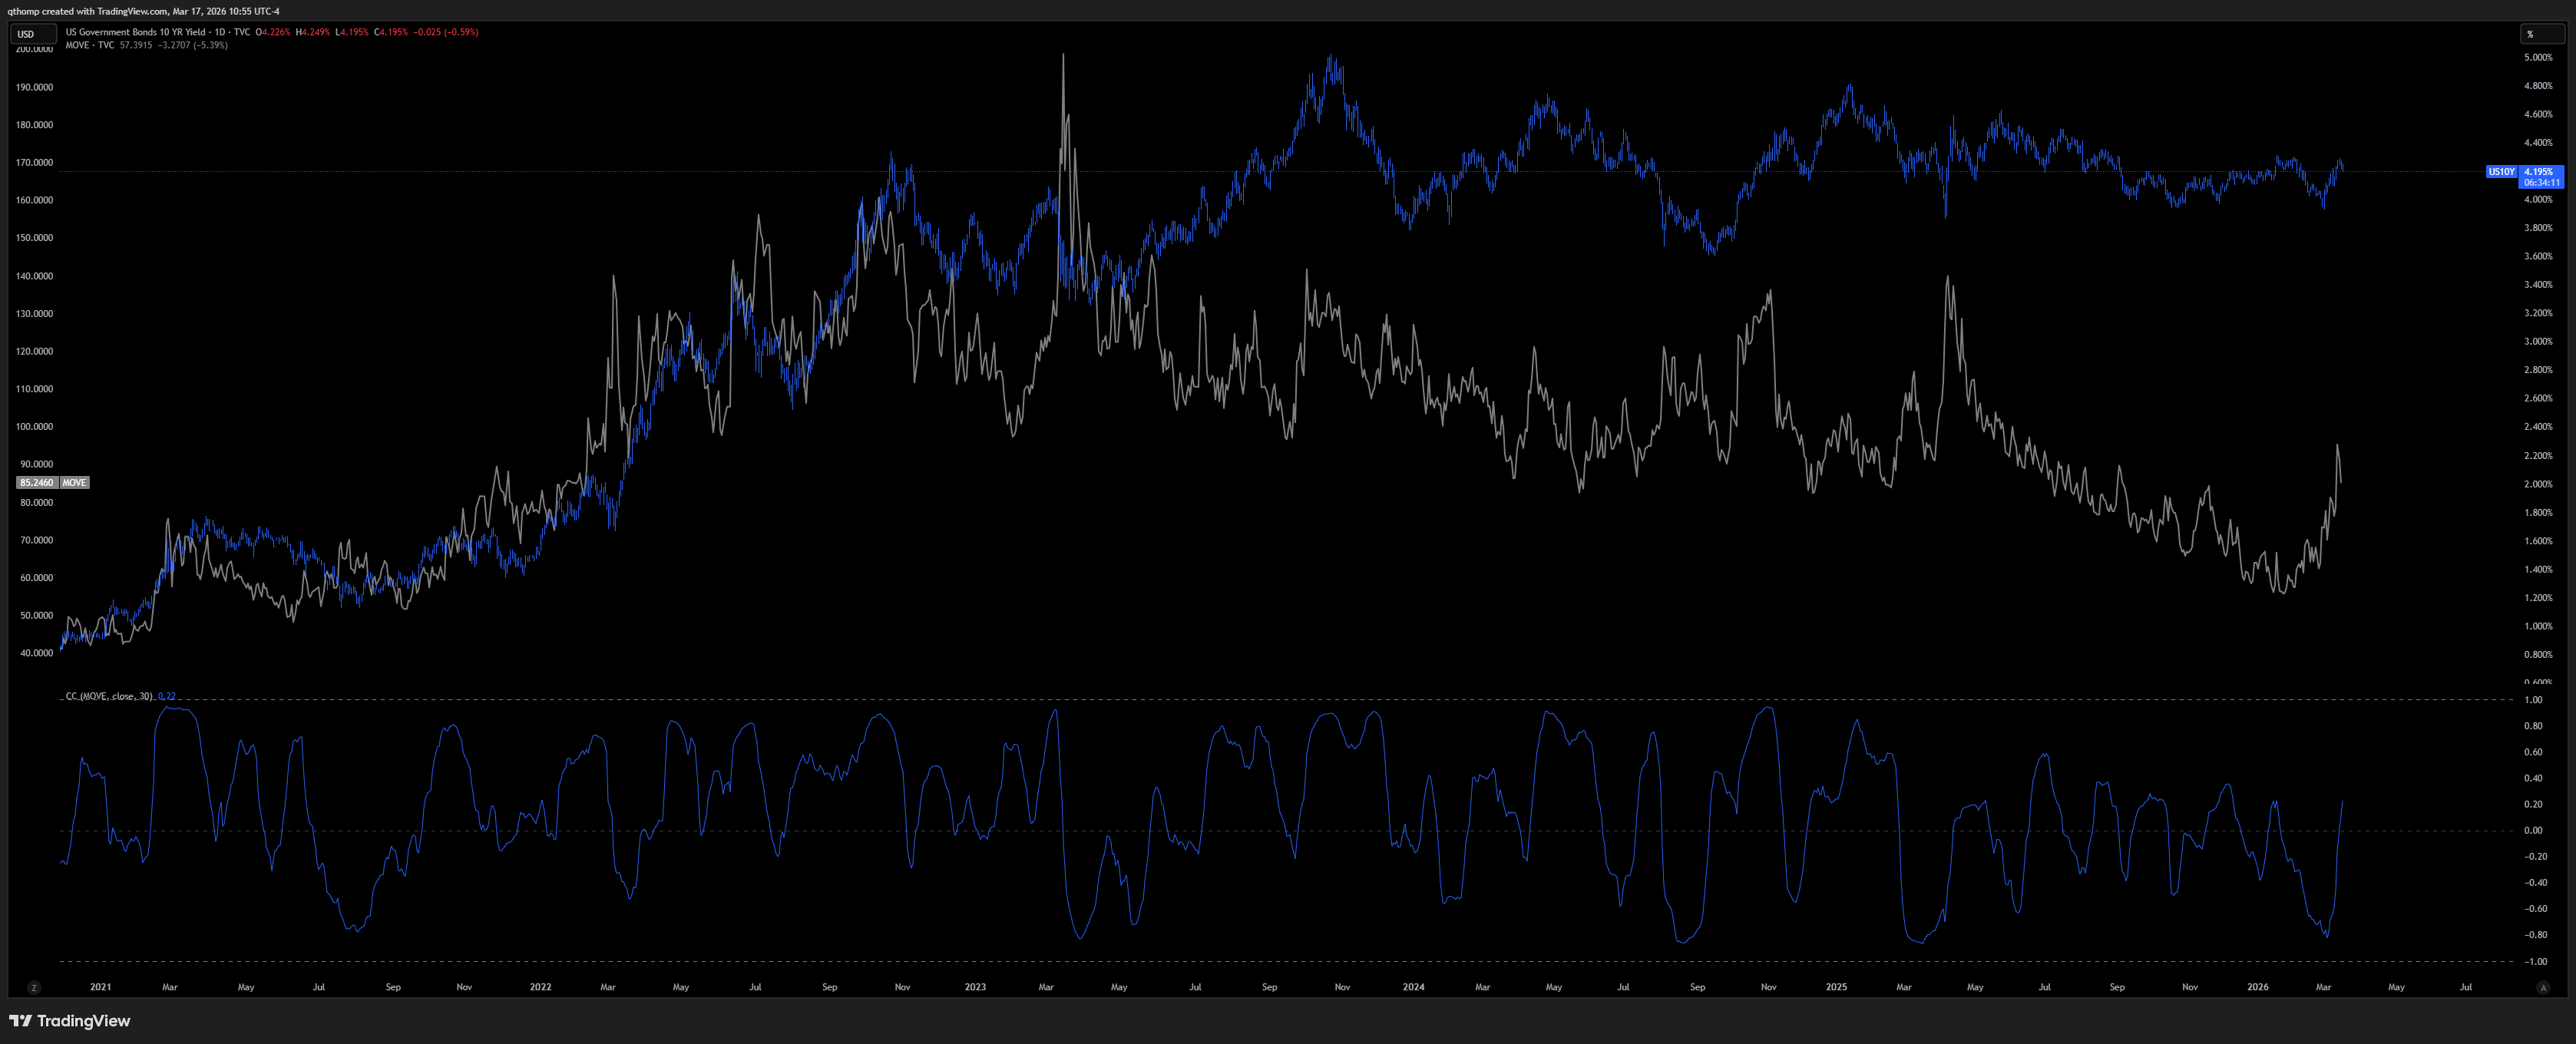Select the MOVE · TVC legend title
This screenshot has width=2576, height=1044.
[90, 45]
